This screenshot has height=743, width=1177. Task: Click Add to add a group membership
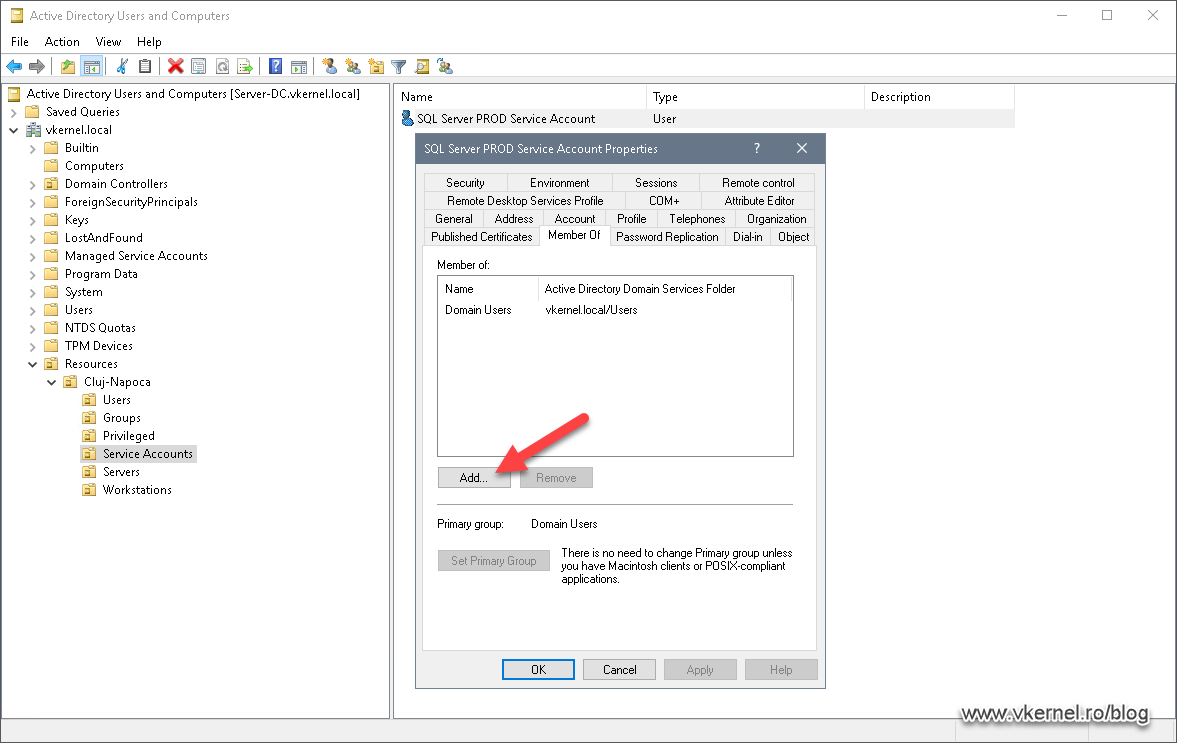click(x=473, y=477)
